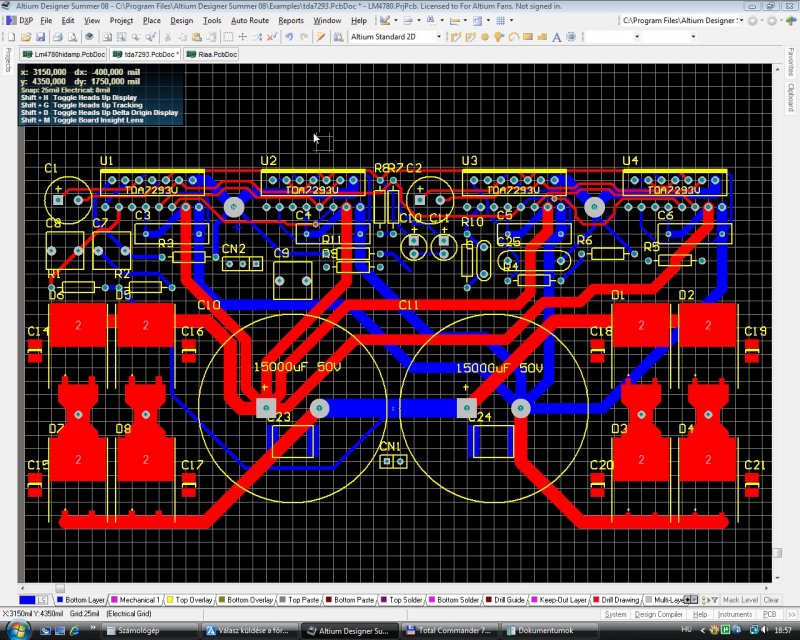Open the second empty toolbar combo box
The image size is (800, 640).
[670, 37]
